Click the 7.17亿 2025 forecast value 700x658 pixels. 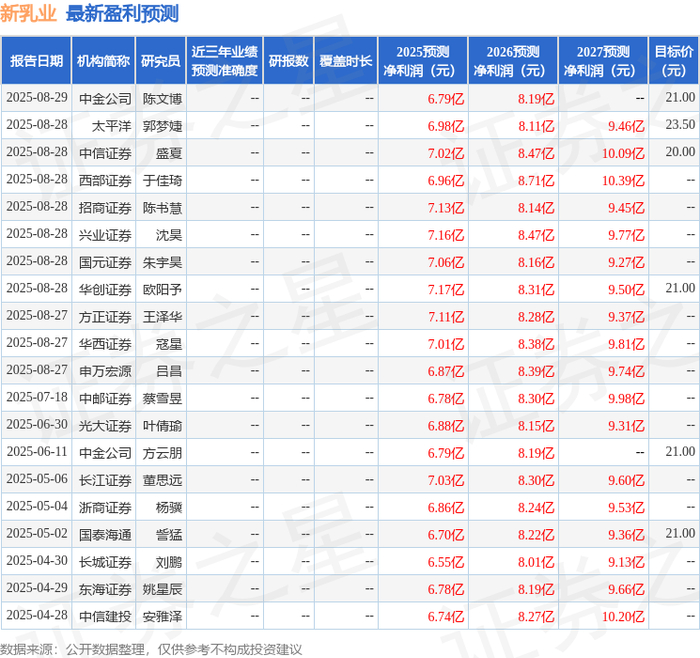point(446,289)
